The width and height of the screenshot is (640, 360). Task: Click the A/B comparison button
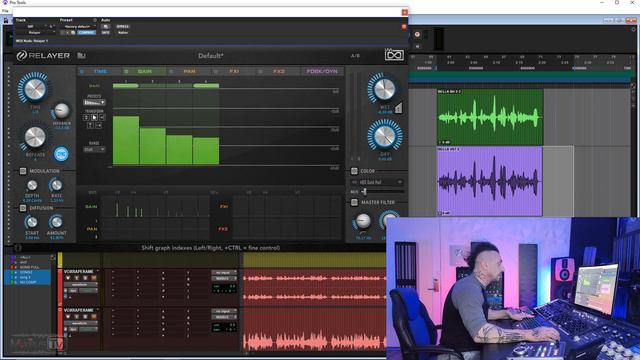(356, 56)
